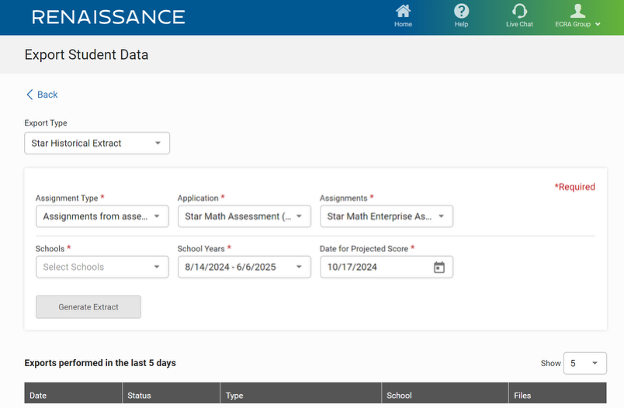Open the Help question mark icon
624x408 pixels.
point(461,12)
